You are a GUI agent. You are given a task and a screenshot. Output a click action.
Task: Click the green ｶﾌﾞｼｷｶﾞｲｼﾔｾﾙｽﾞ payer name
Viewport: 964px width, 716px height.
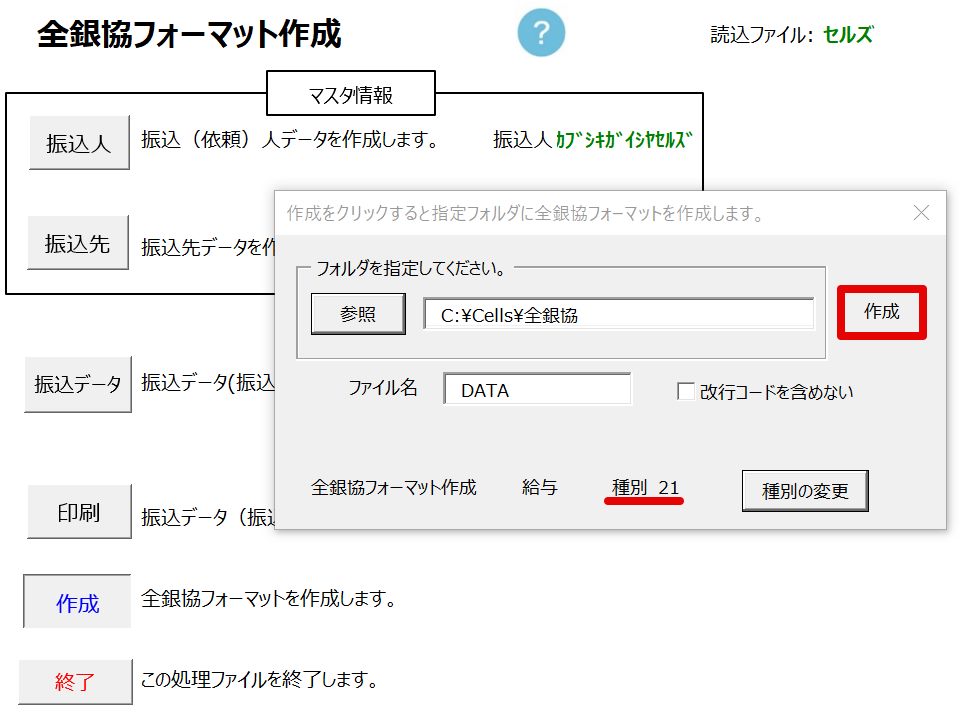pyautogui.click(x=624, y=140)
